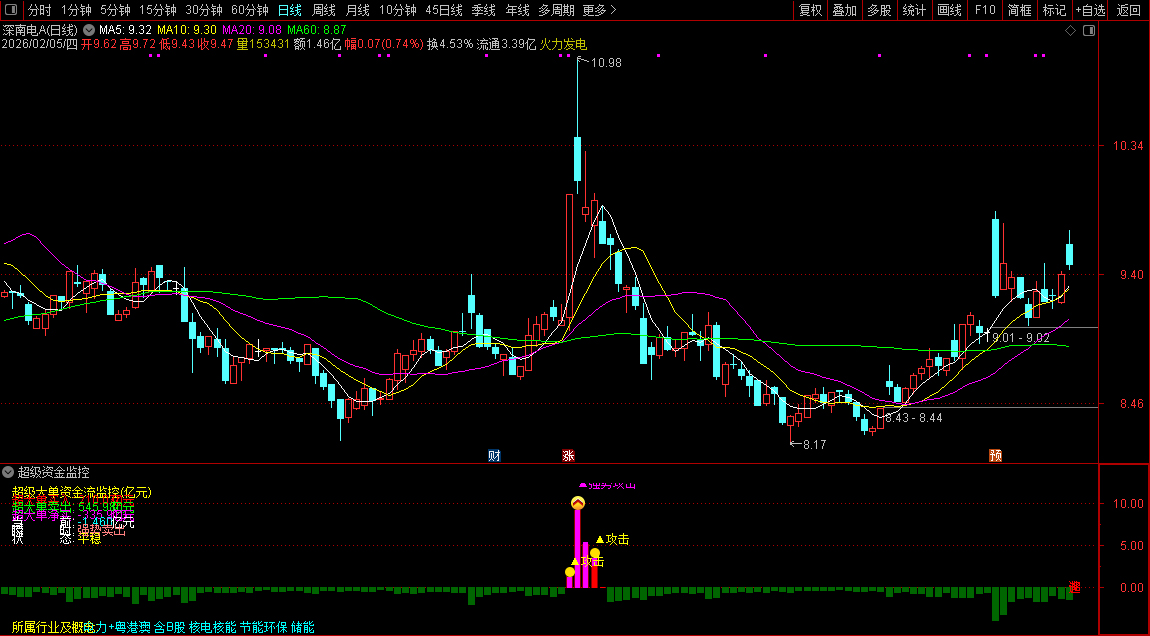The height and width of the screenshot is (636, 1150).
Task: Click the yellow circle signal atop magenta bar
Action: (577, 504)
